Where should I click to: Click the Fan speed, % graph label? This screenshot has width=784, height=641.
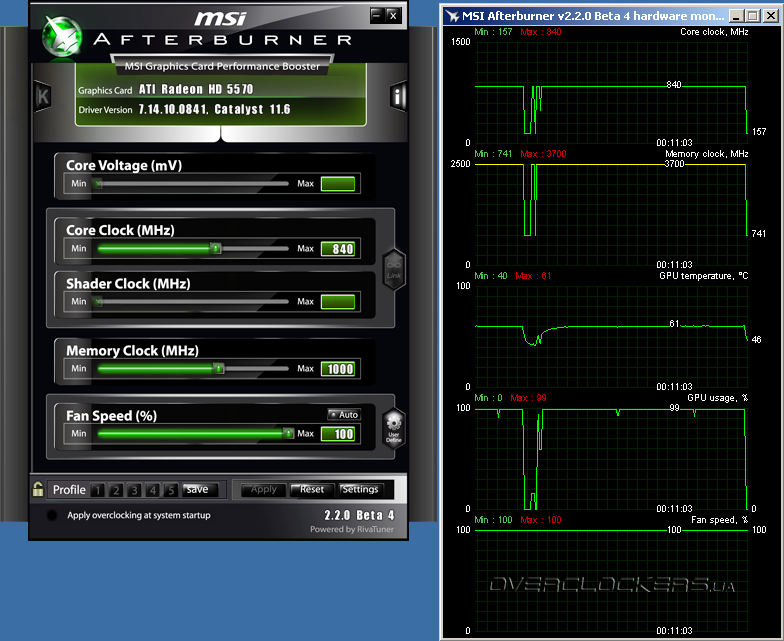[x=720, y=520]
